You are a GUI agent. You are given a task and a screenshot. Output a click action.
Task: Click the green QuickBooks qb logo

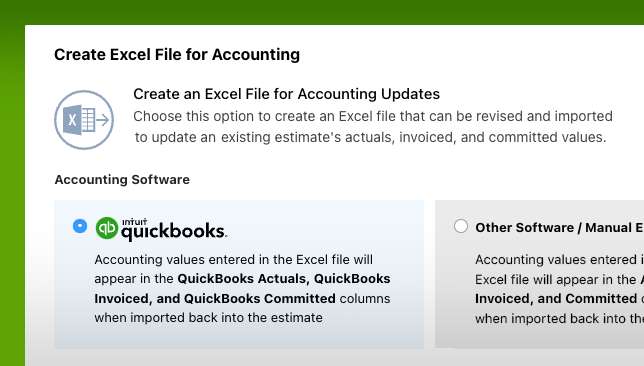tap(107, 228)
